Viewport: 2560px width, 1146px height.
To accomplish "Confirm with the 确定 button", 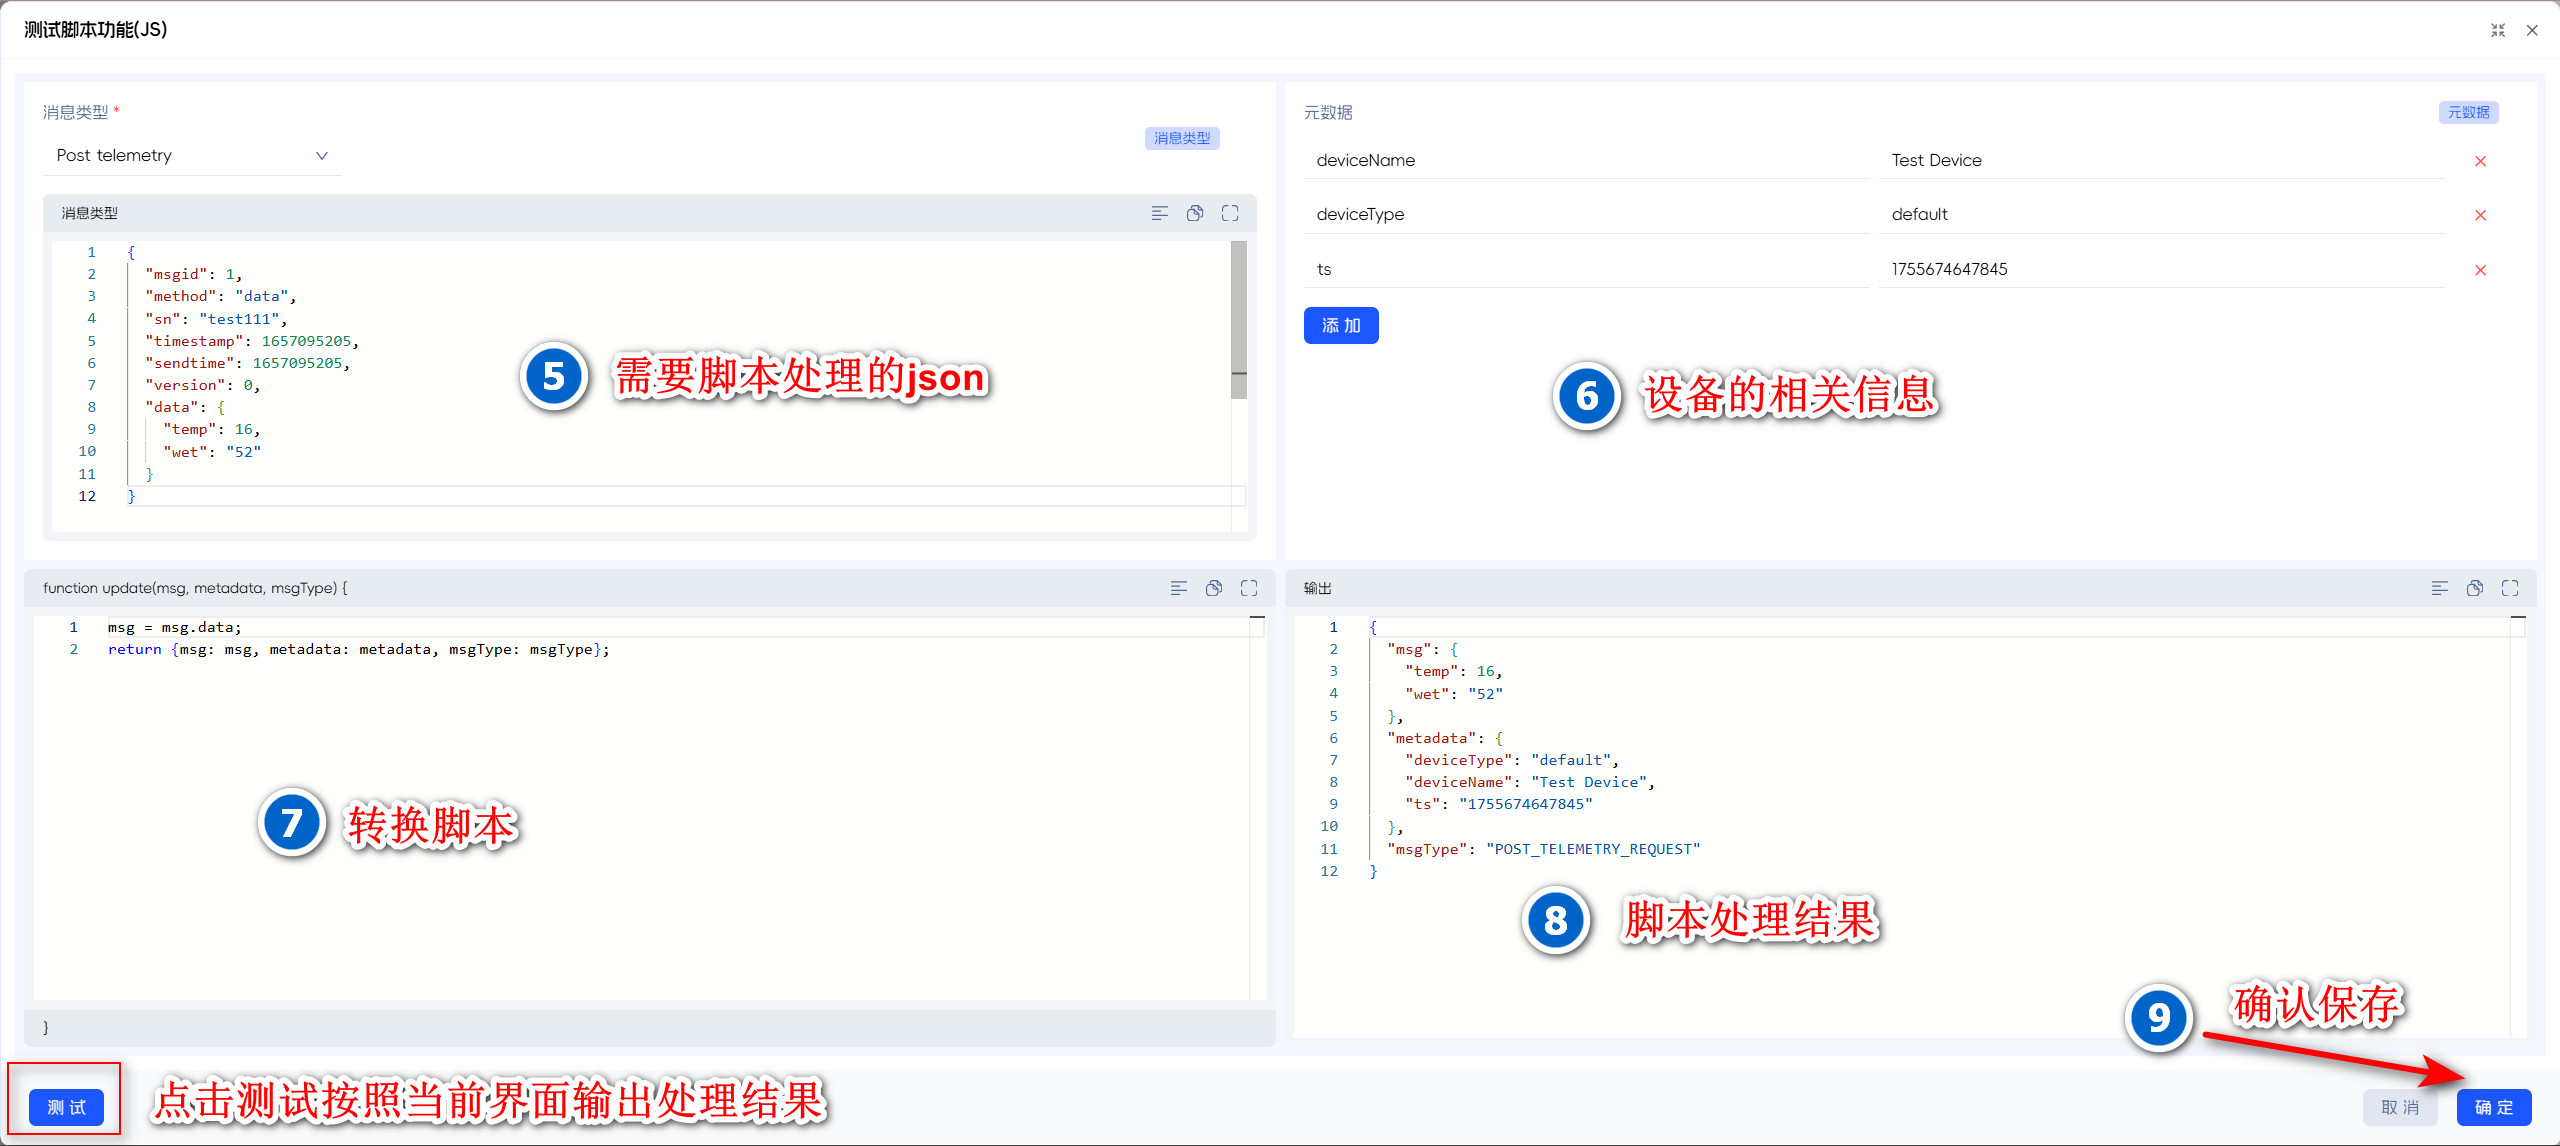I will 2493,1107.
